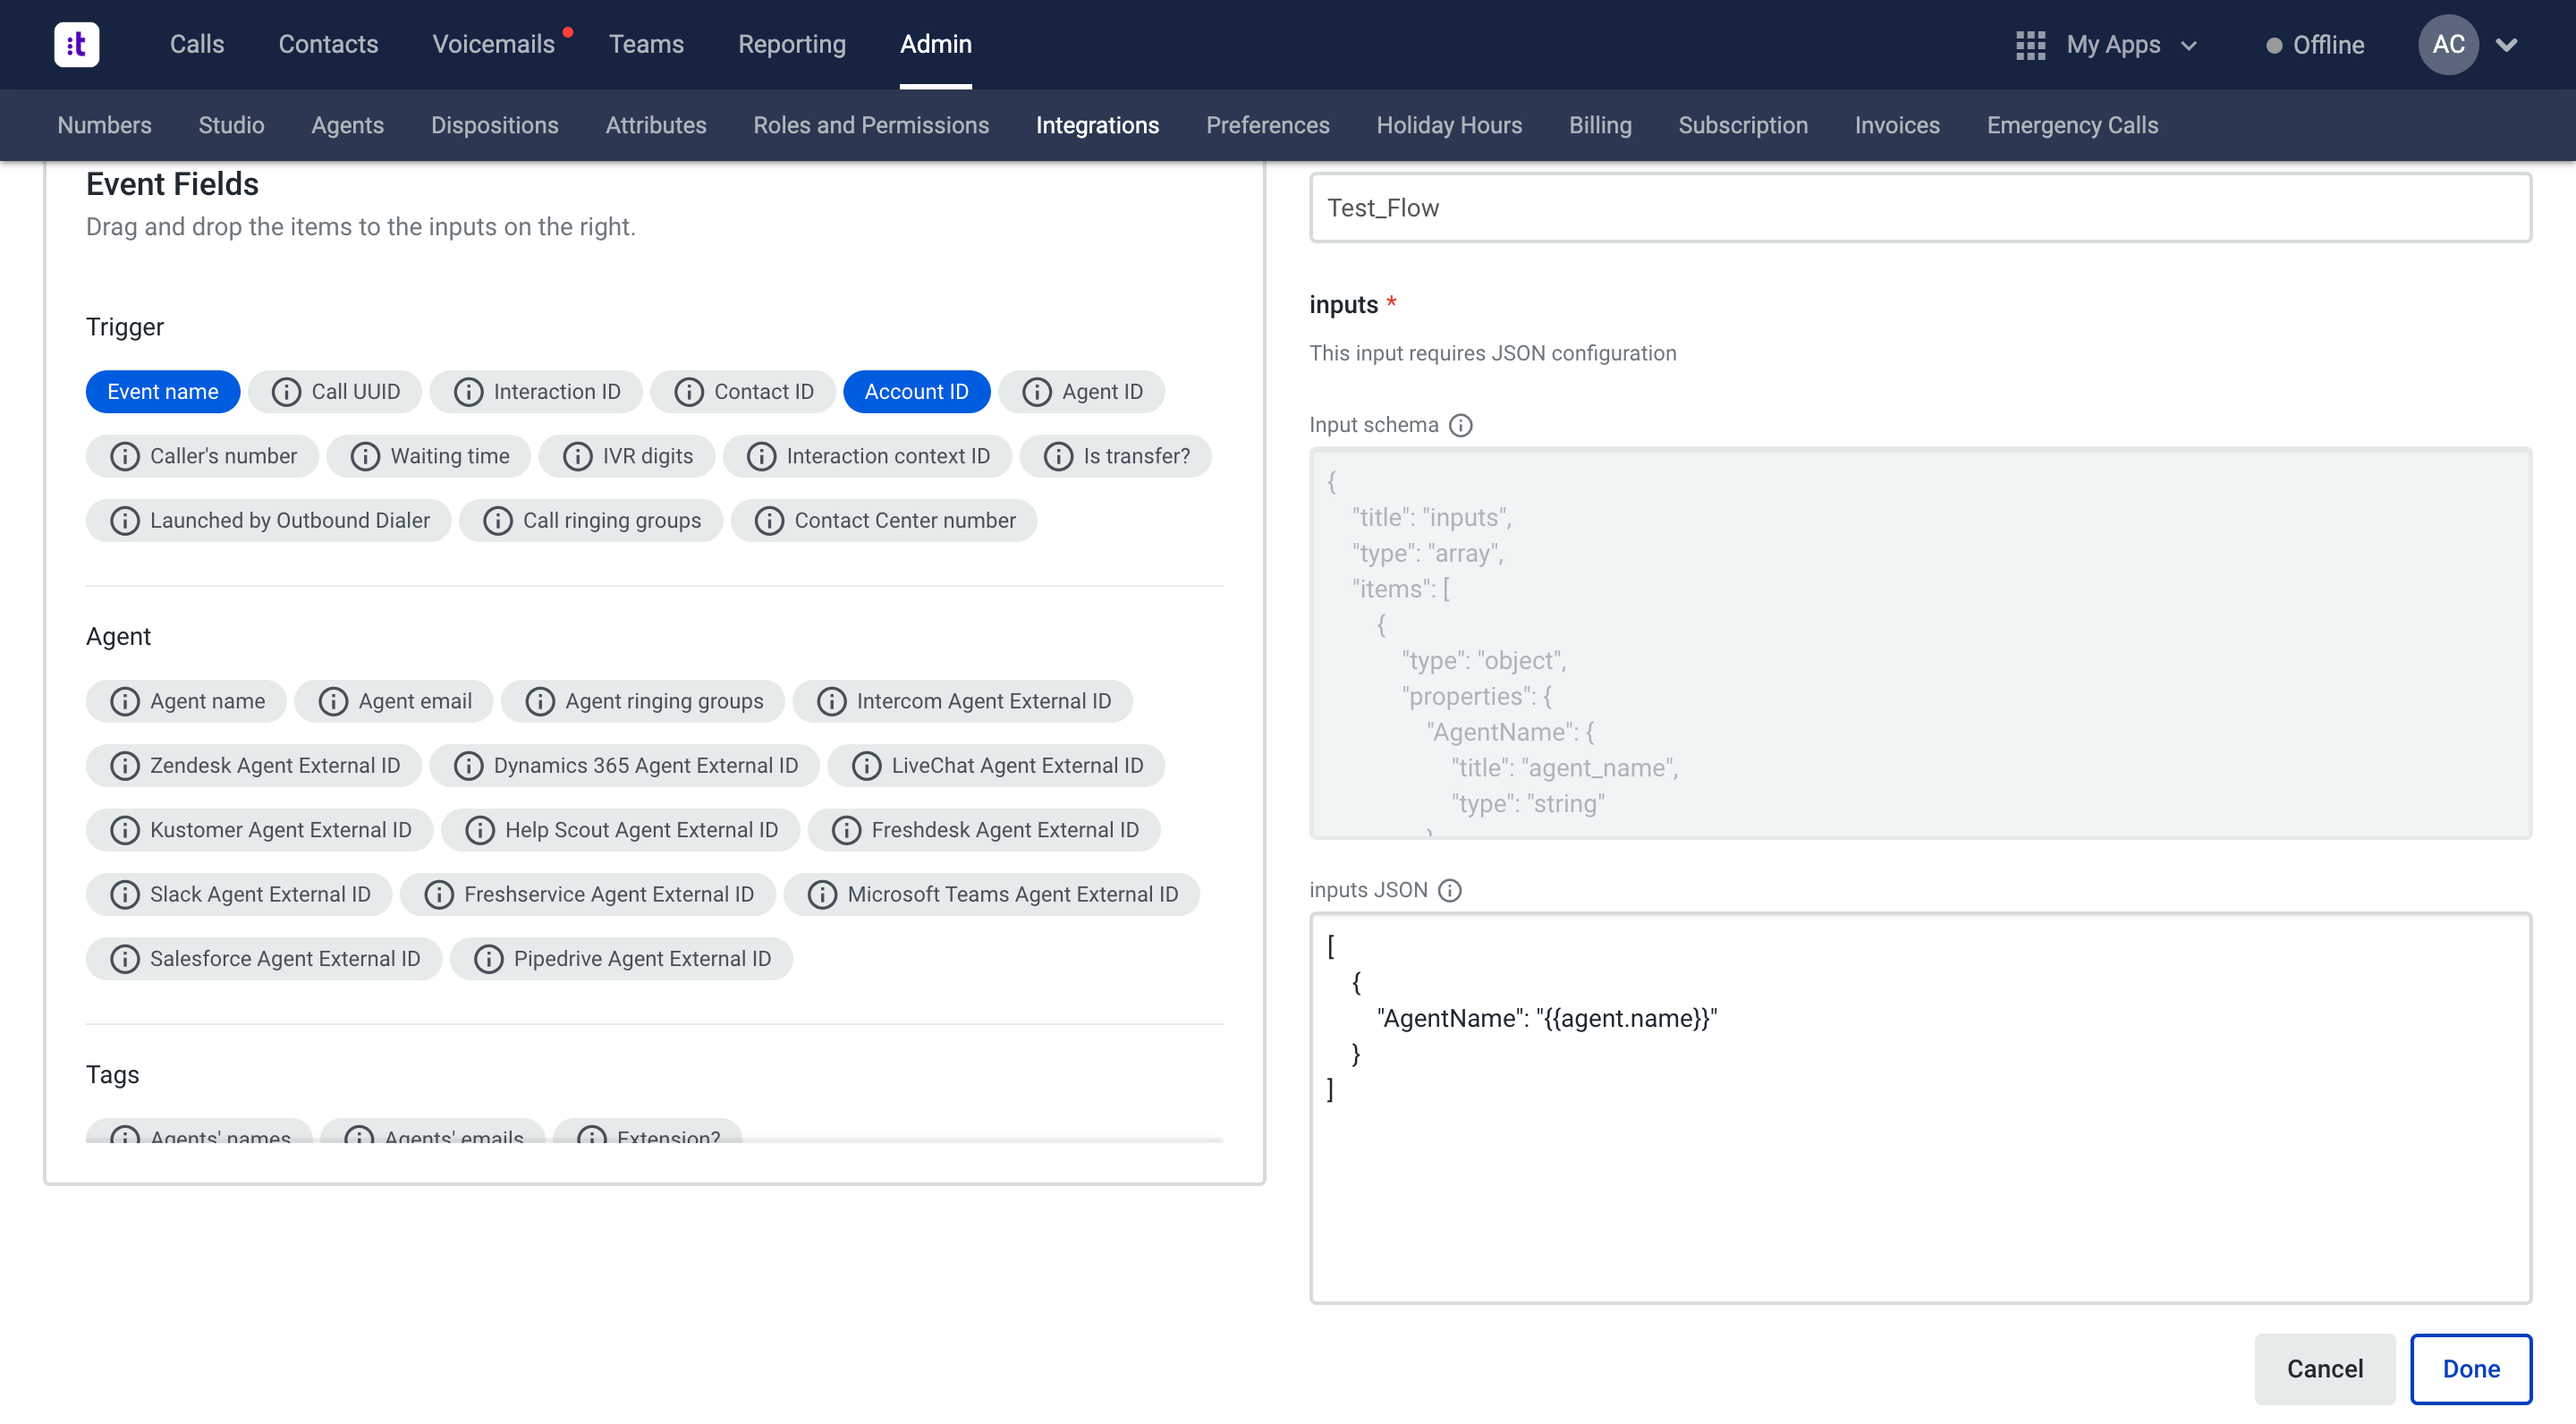Click the Interaction context ID info icon
The height and width of the screenshot is (1424, 2576).
point(761,456)
